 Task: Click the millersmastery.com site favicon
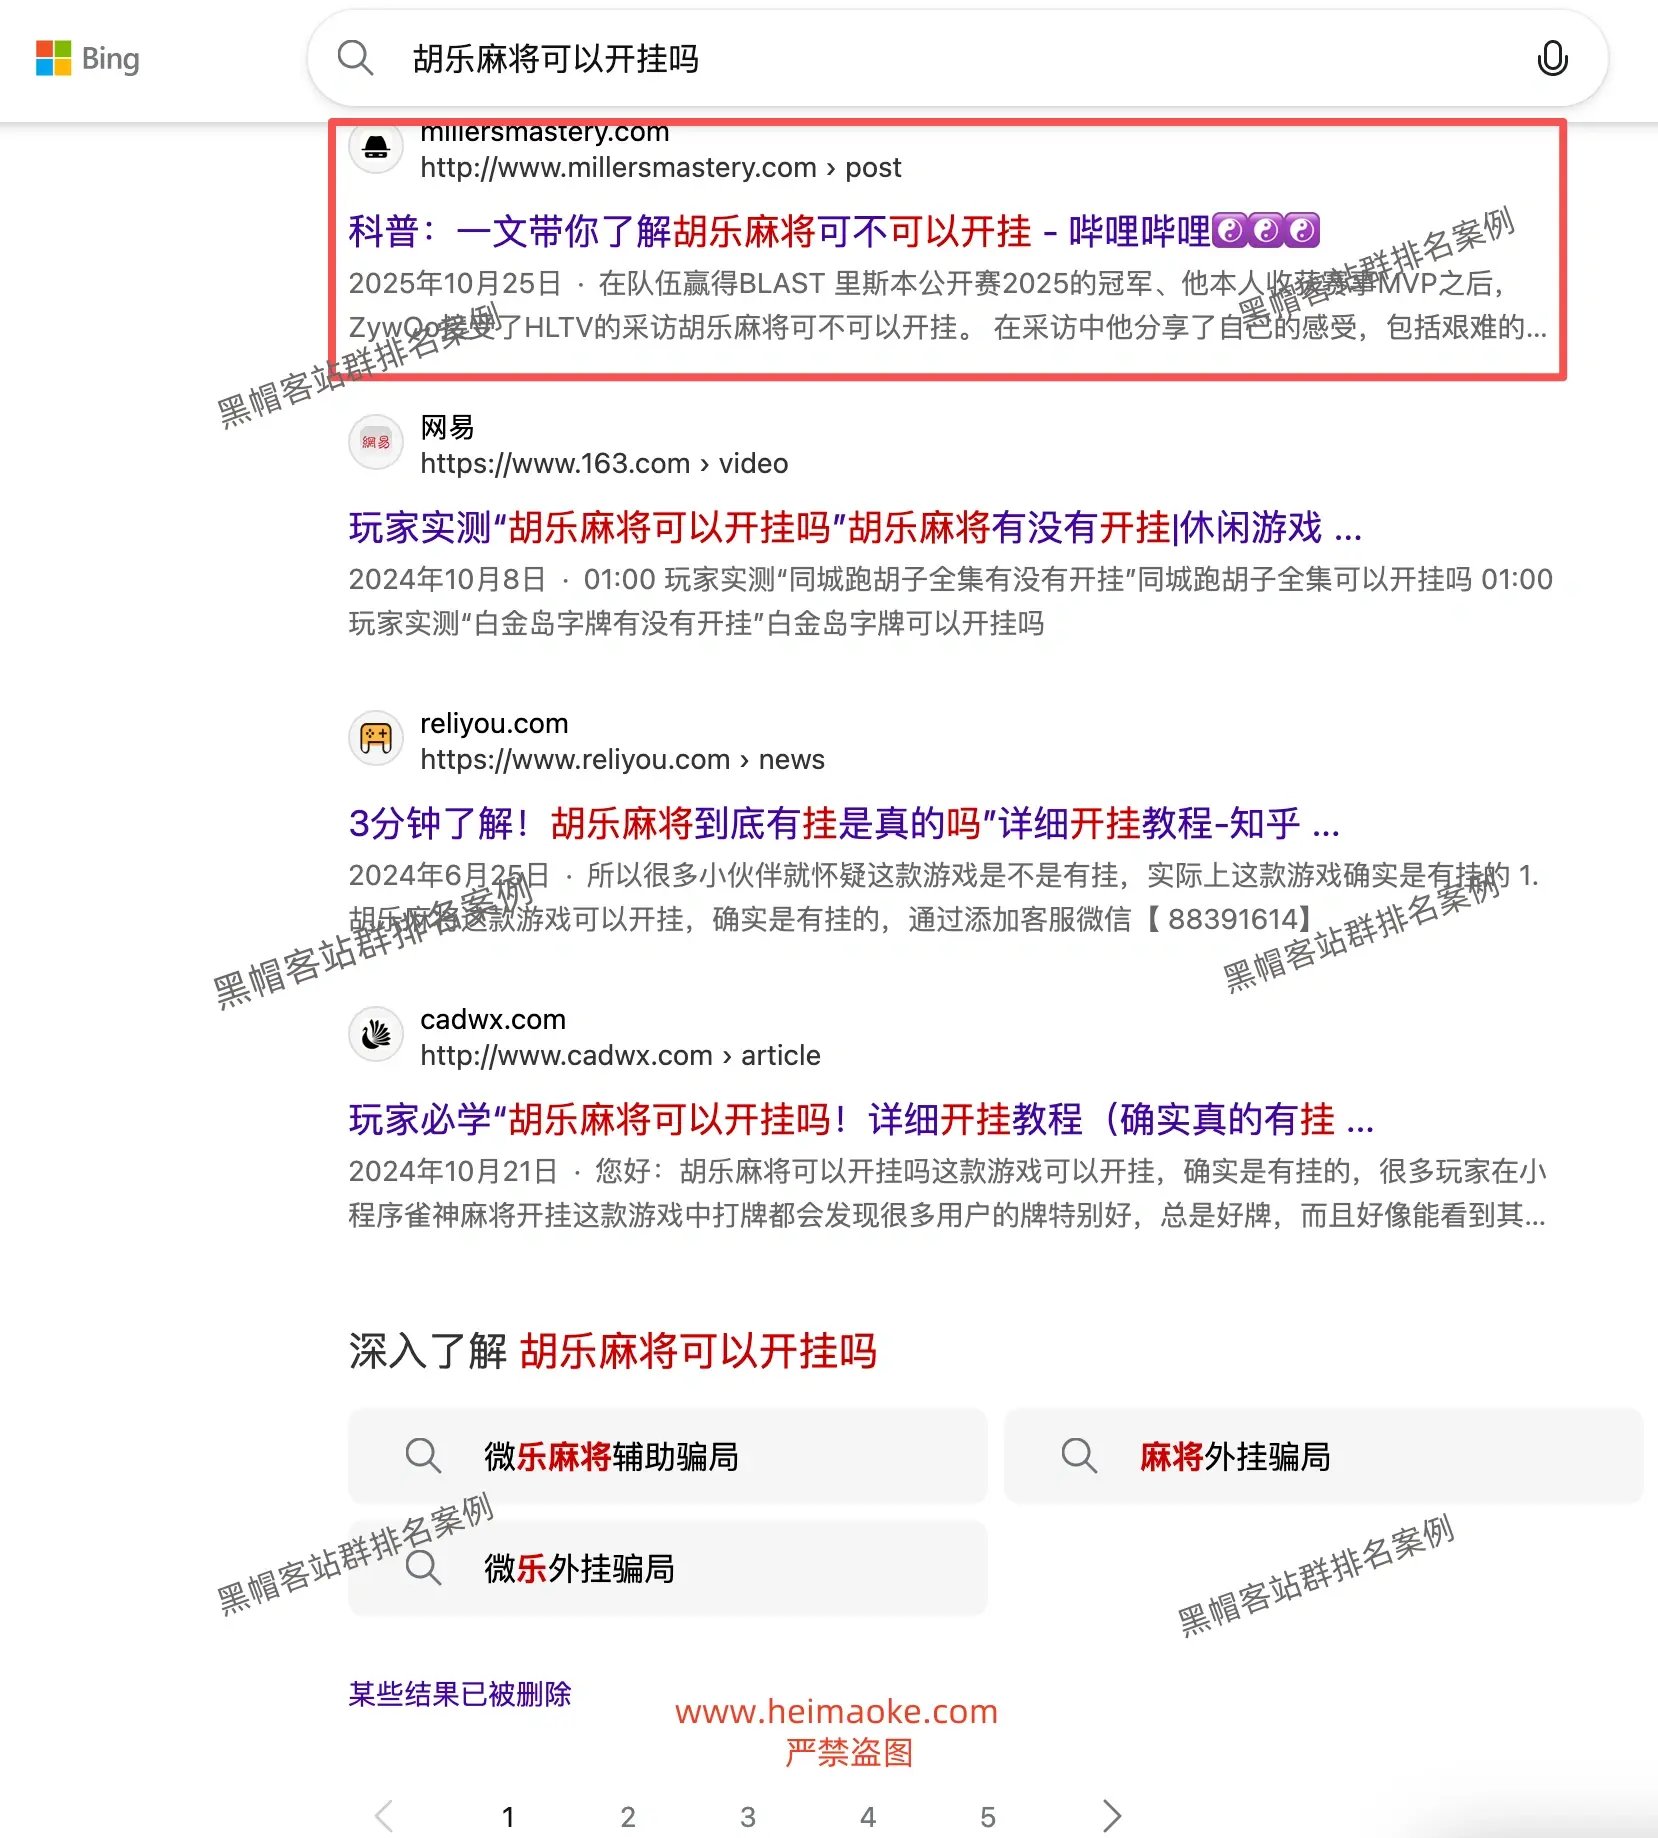[x=376, y=147]
